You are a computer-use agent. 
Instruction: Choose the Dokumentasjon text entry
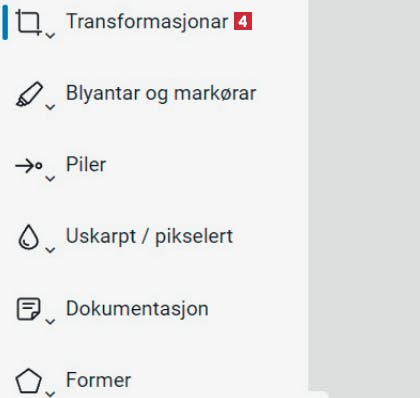(x=137, y=309)
